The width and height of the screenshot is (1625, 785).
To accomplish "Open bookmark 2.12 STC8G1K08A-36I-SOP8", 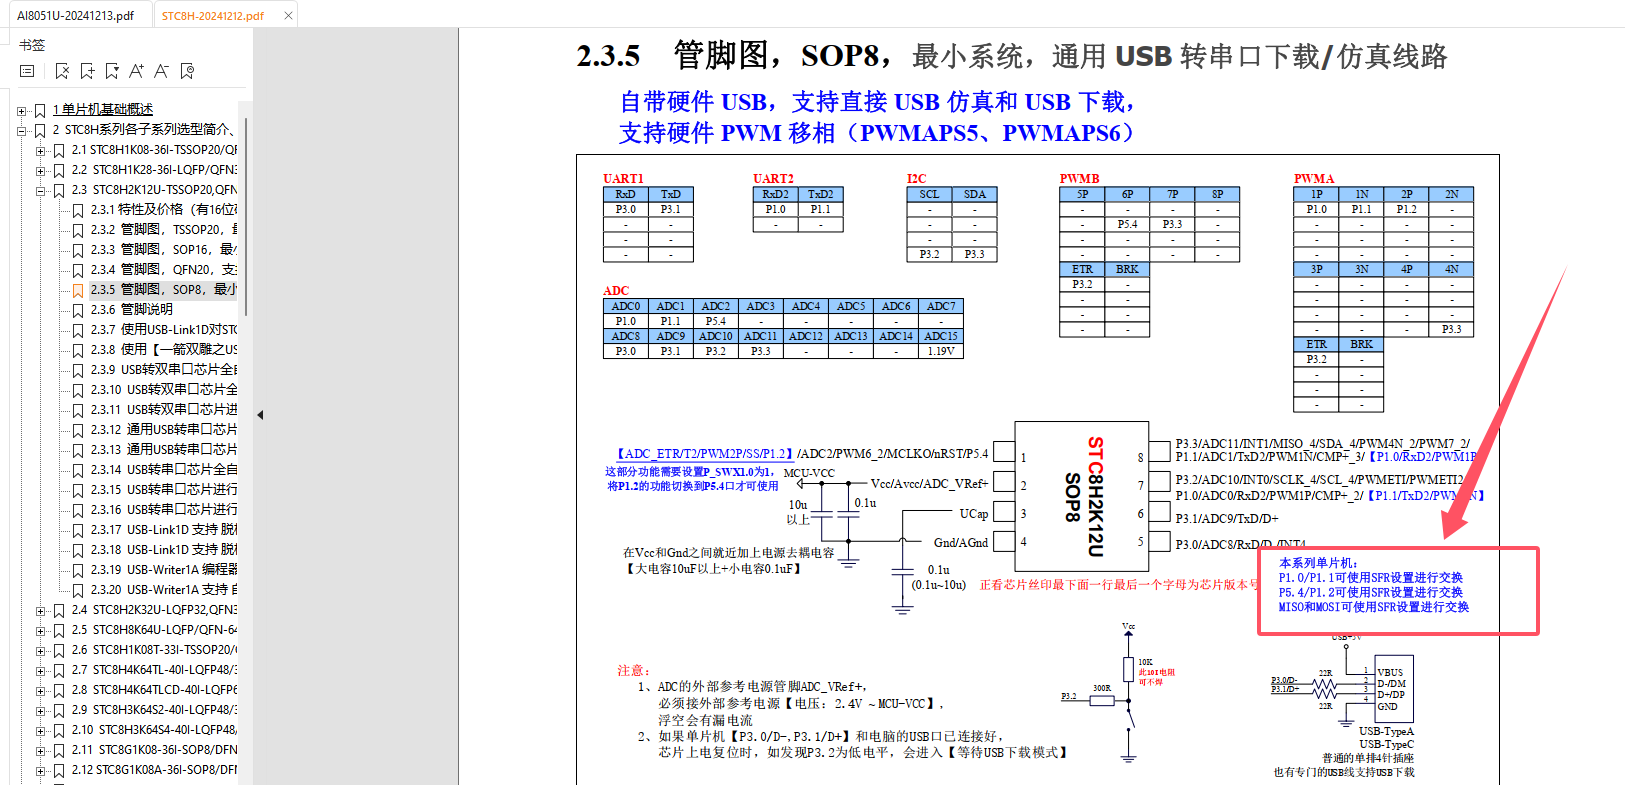I will (154, 770).
